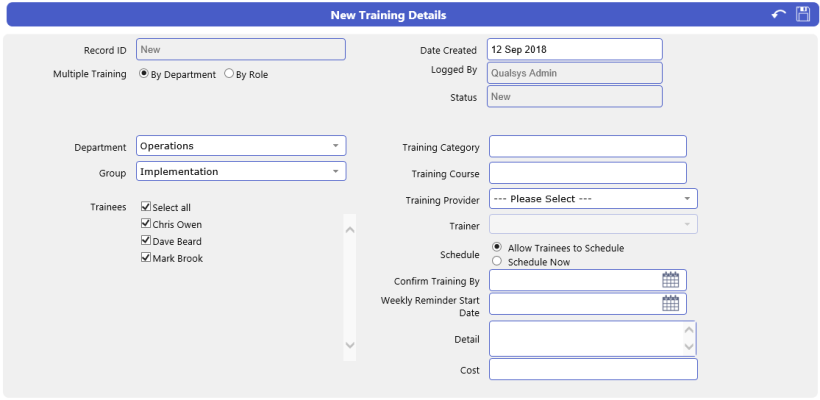Click the Status field showing New
Image resolution: width=820 pixels, height=400 pixels.
click(575, 96)
